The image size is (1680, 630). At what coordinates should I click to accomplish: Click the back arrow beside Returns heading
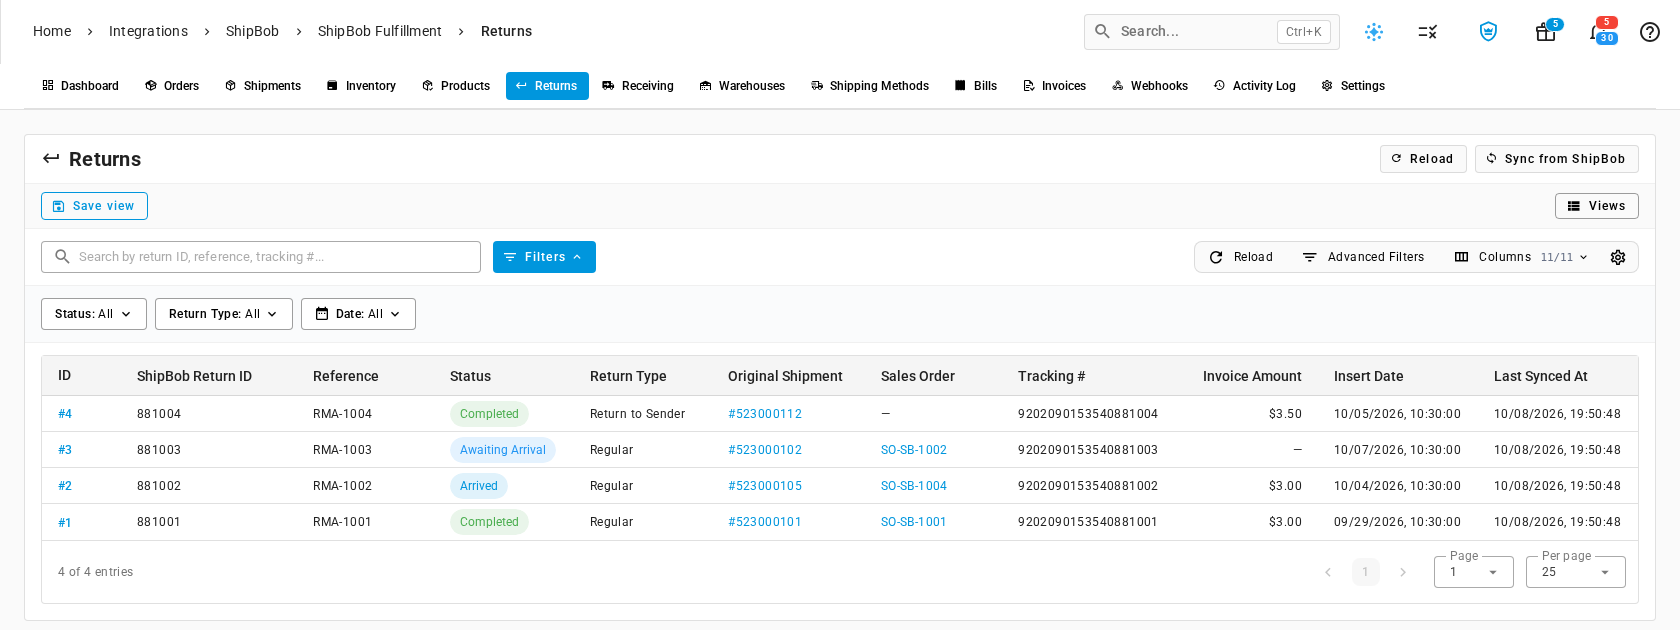[51, 158]
